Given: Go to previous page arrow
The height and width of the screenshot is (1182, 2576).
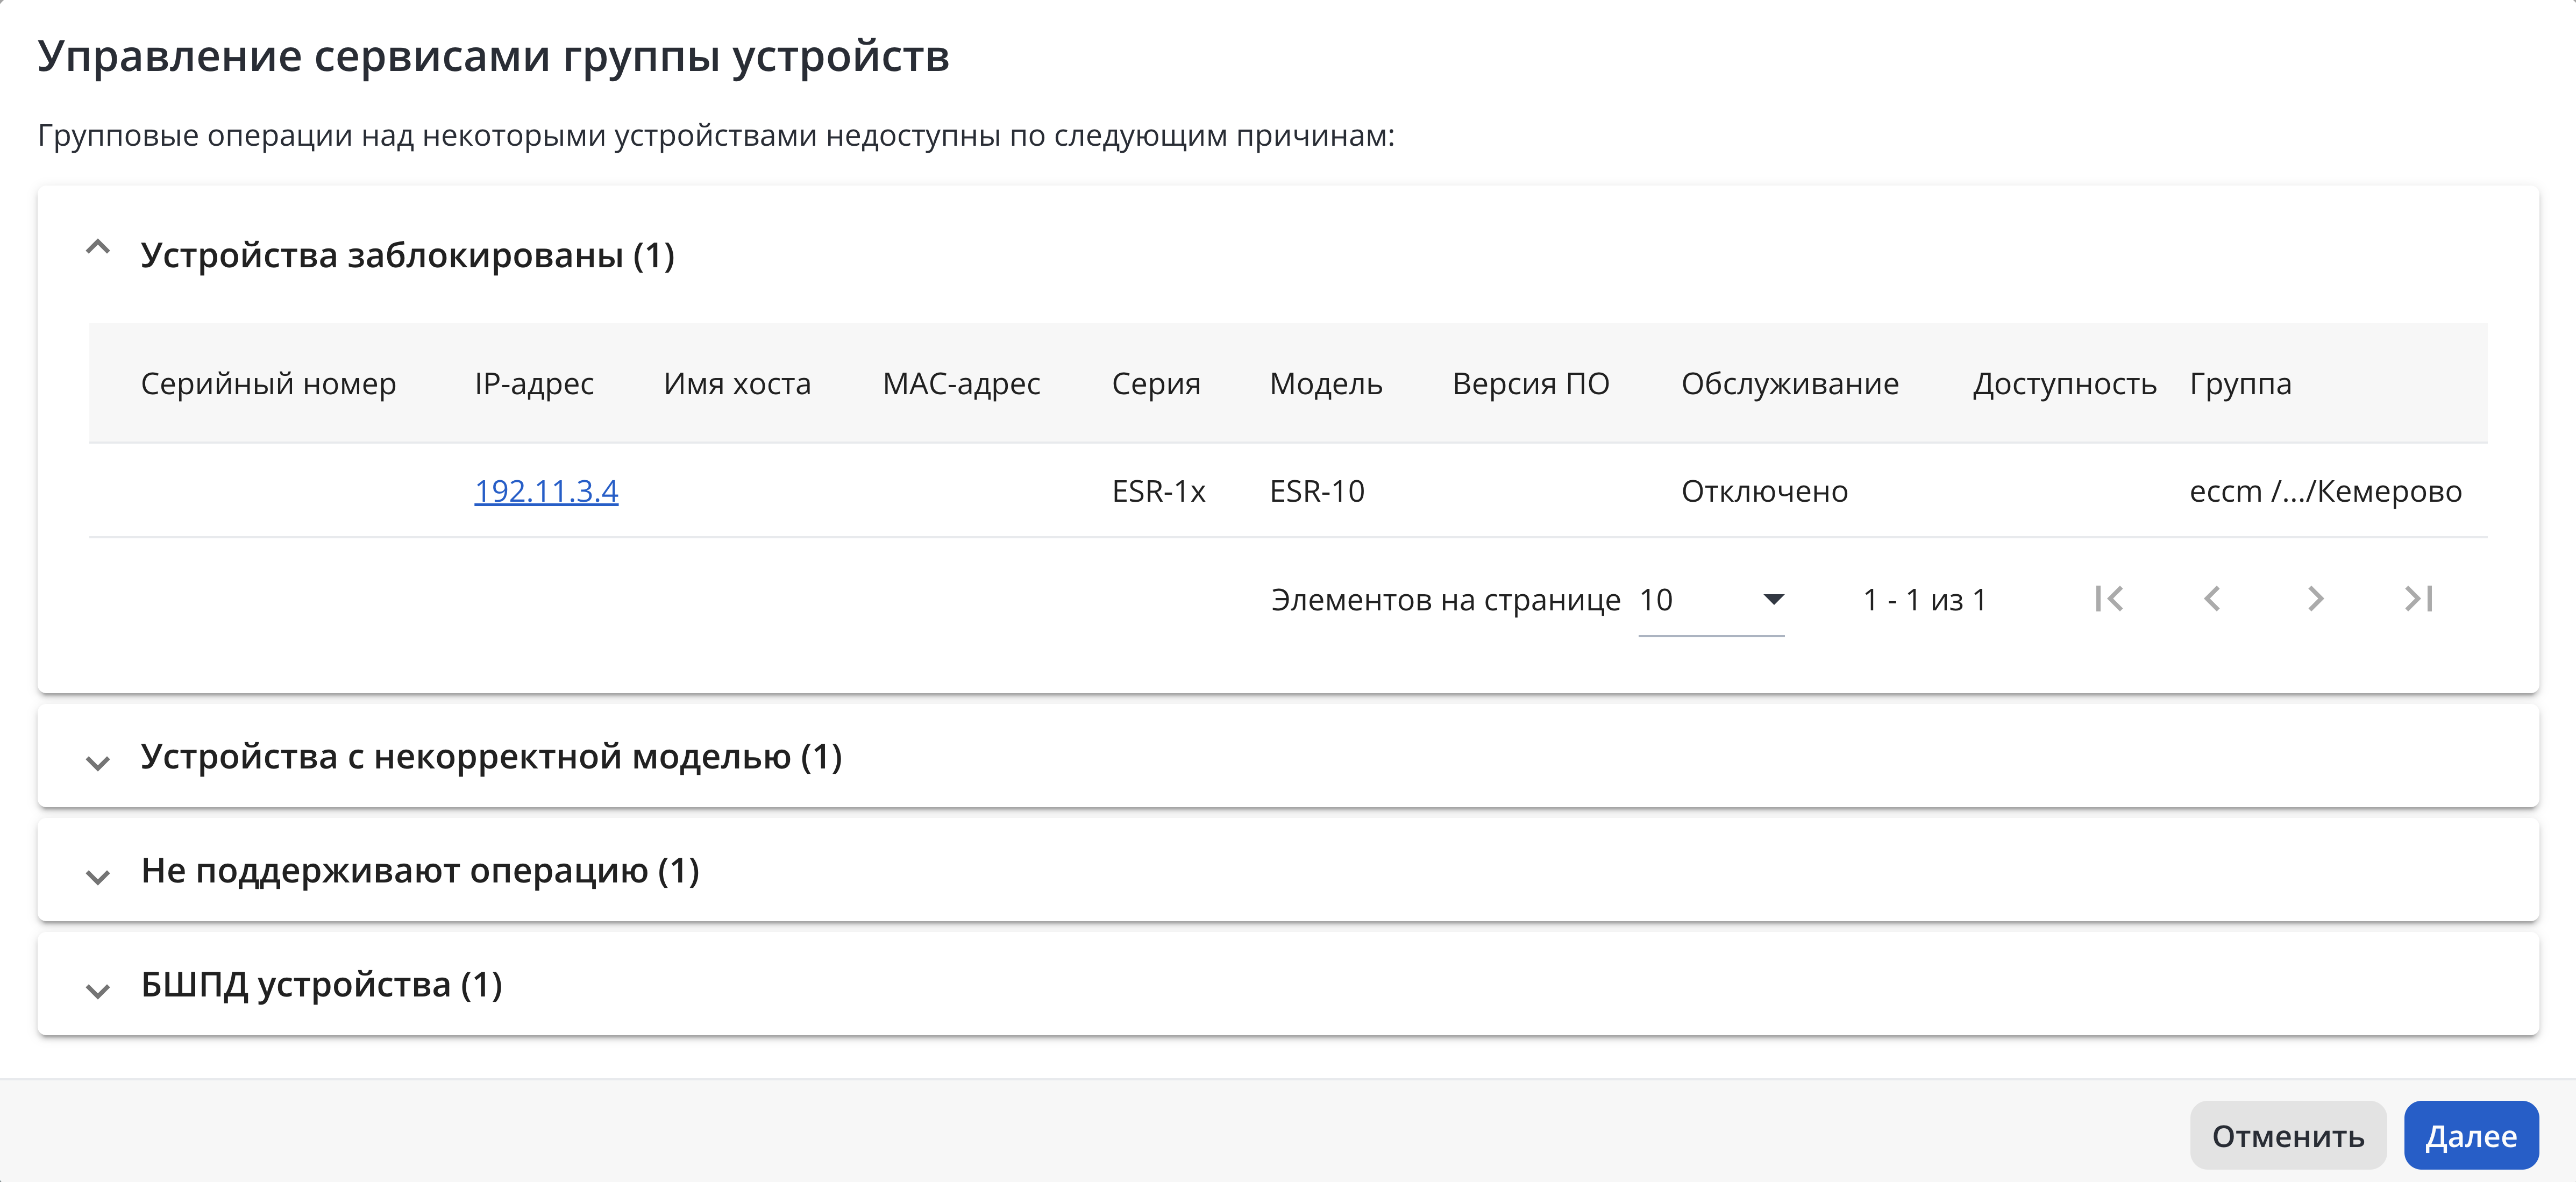Looking at the screenshot, I should tap(2212, 599).
